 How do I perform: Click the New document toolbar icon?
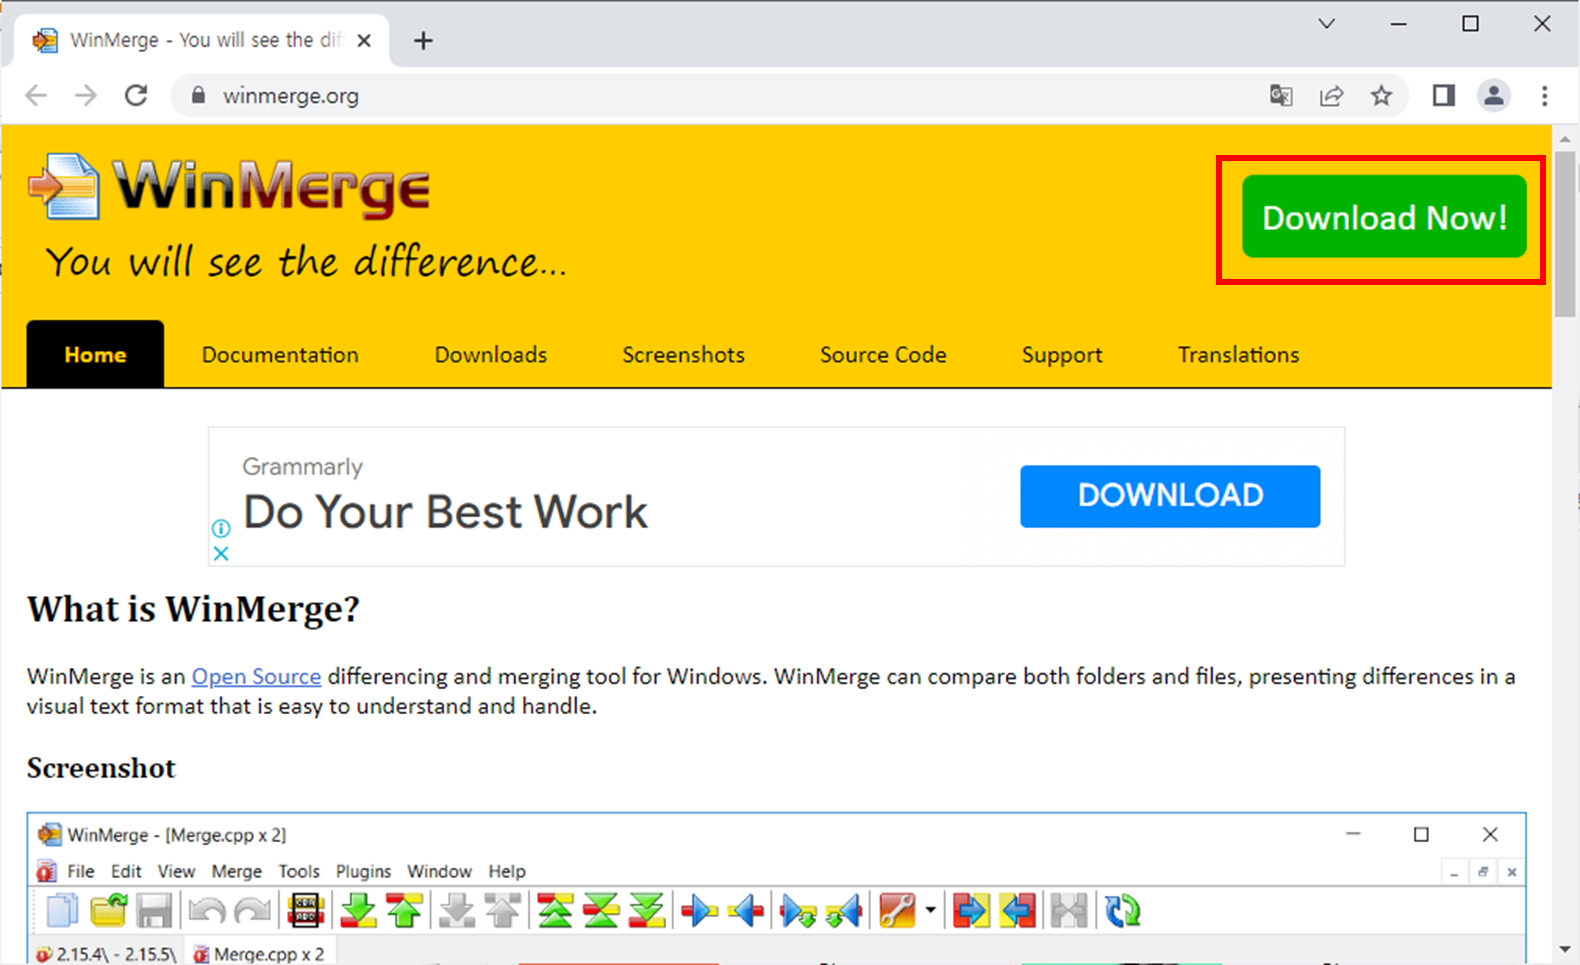point(63,911)
